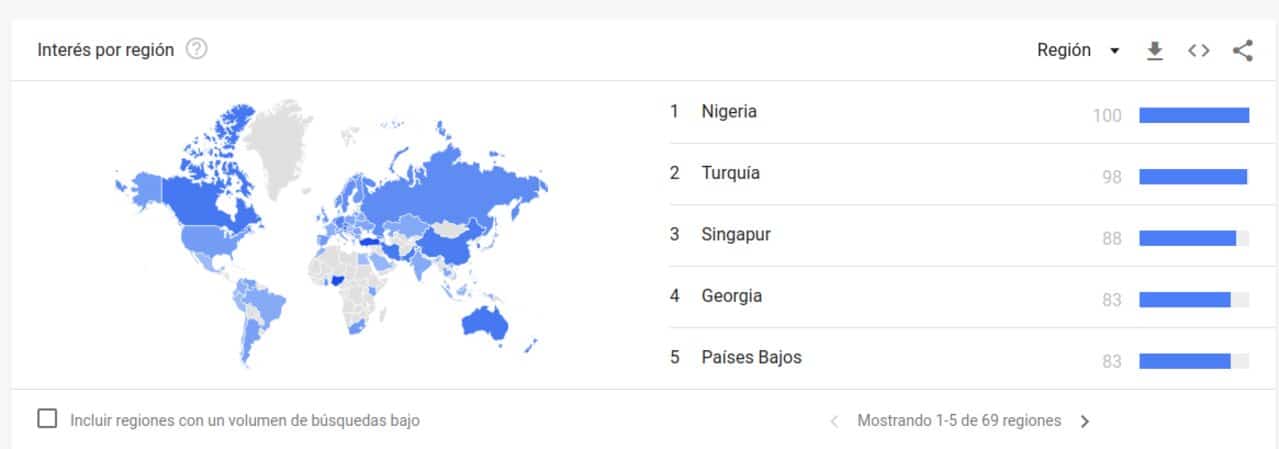Go to next page of regions
This screenshot has width=1279, height=449.
(1085, 421)
